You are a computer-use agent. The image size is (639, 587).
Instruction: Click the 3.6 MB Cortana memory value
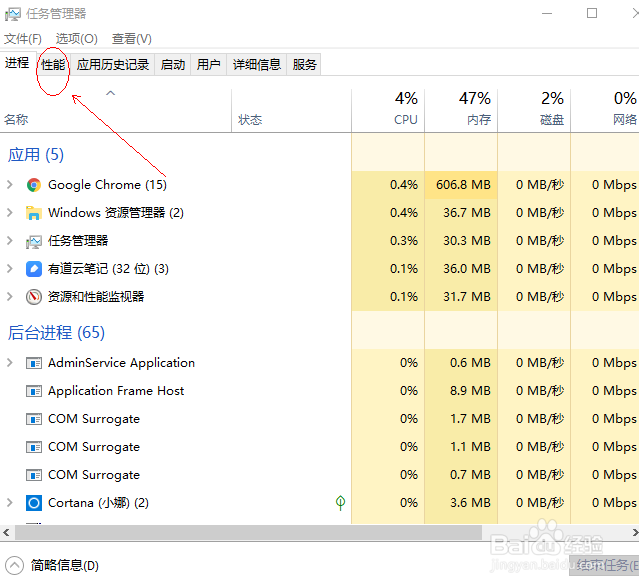pos(470,503)
